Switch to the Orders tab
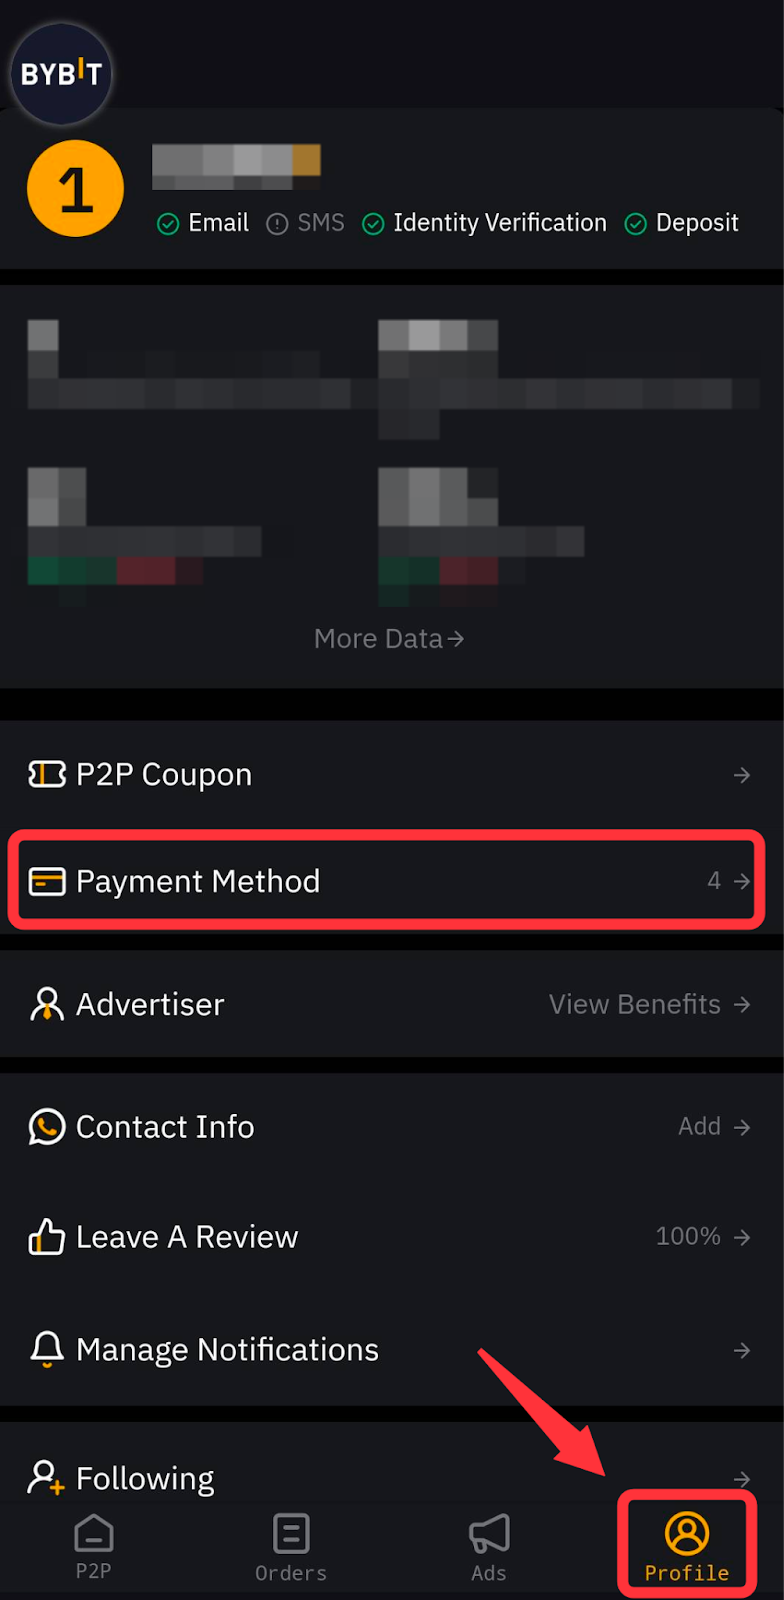784x1600 pixels. (291, 1547)
